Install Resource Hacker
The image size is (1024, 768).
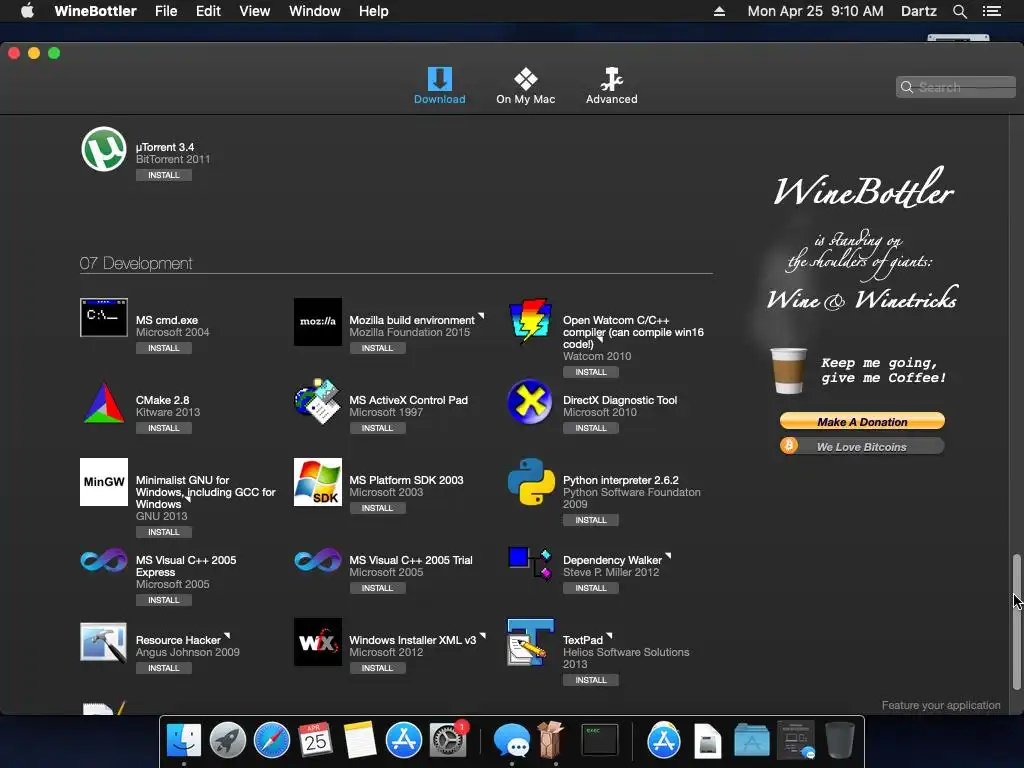pos(164,668)
